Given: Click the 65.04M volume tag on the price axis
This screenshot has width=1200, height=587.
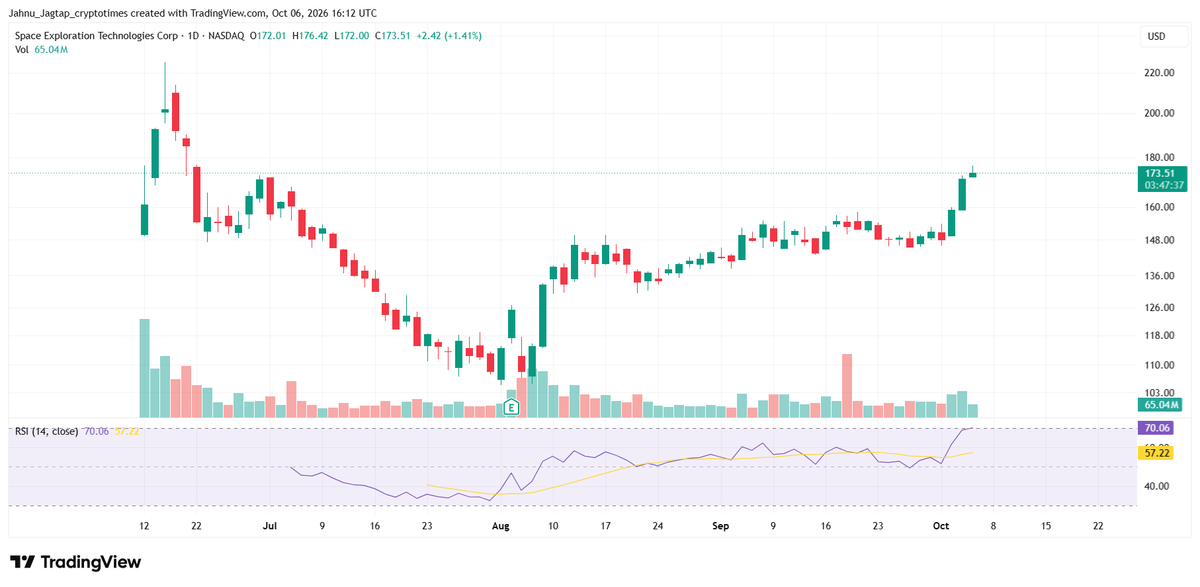Looking at the screenshot, I should (x=1162, y=405).
